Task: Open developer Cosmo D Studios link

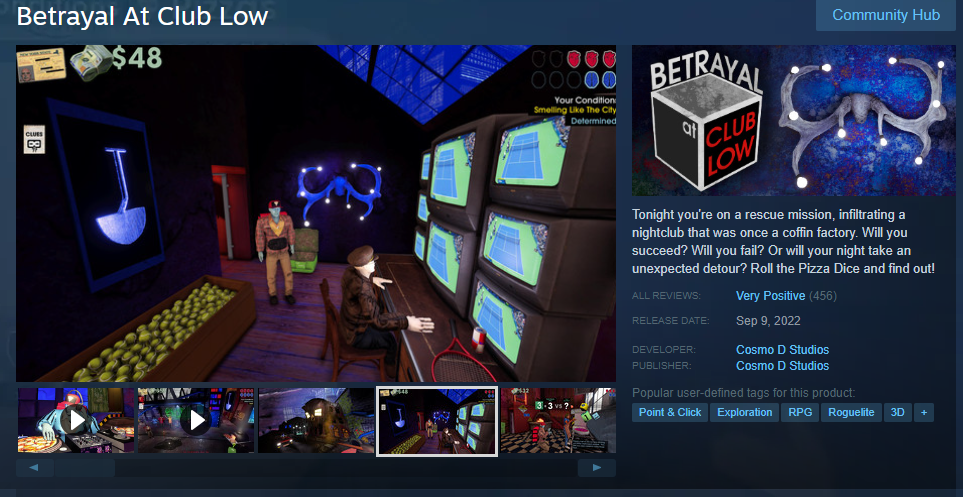Action: tap(782, 350)
